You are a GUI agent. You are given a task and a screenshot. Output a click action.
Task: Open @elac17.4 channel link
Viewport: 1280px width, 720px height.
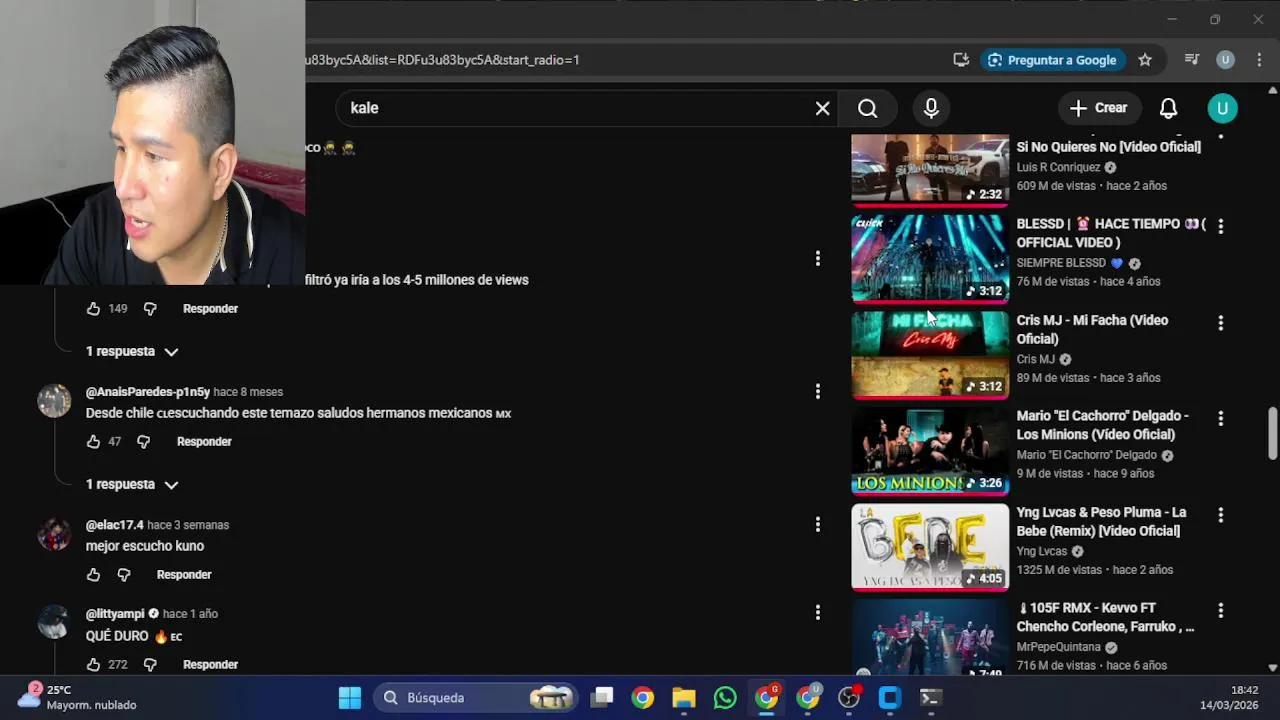(115, 525)
